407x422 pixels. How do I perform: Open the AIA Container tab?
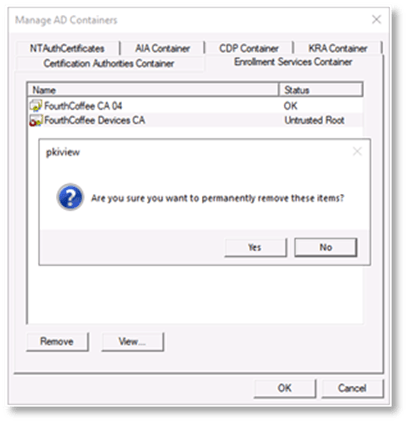pyautogui.click(x=162, y=48)
